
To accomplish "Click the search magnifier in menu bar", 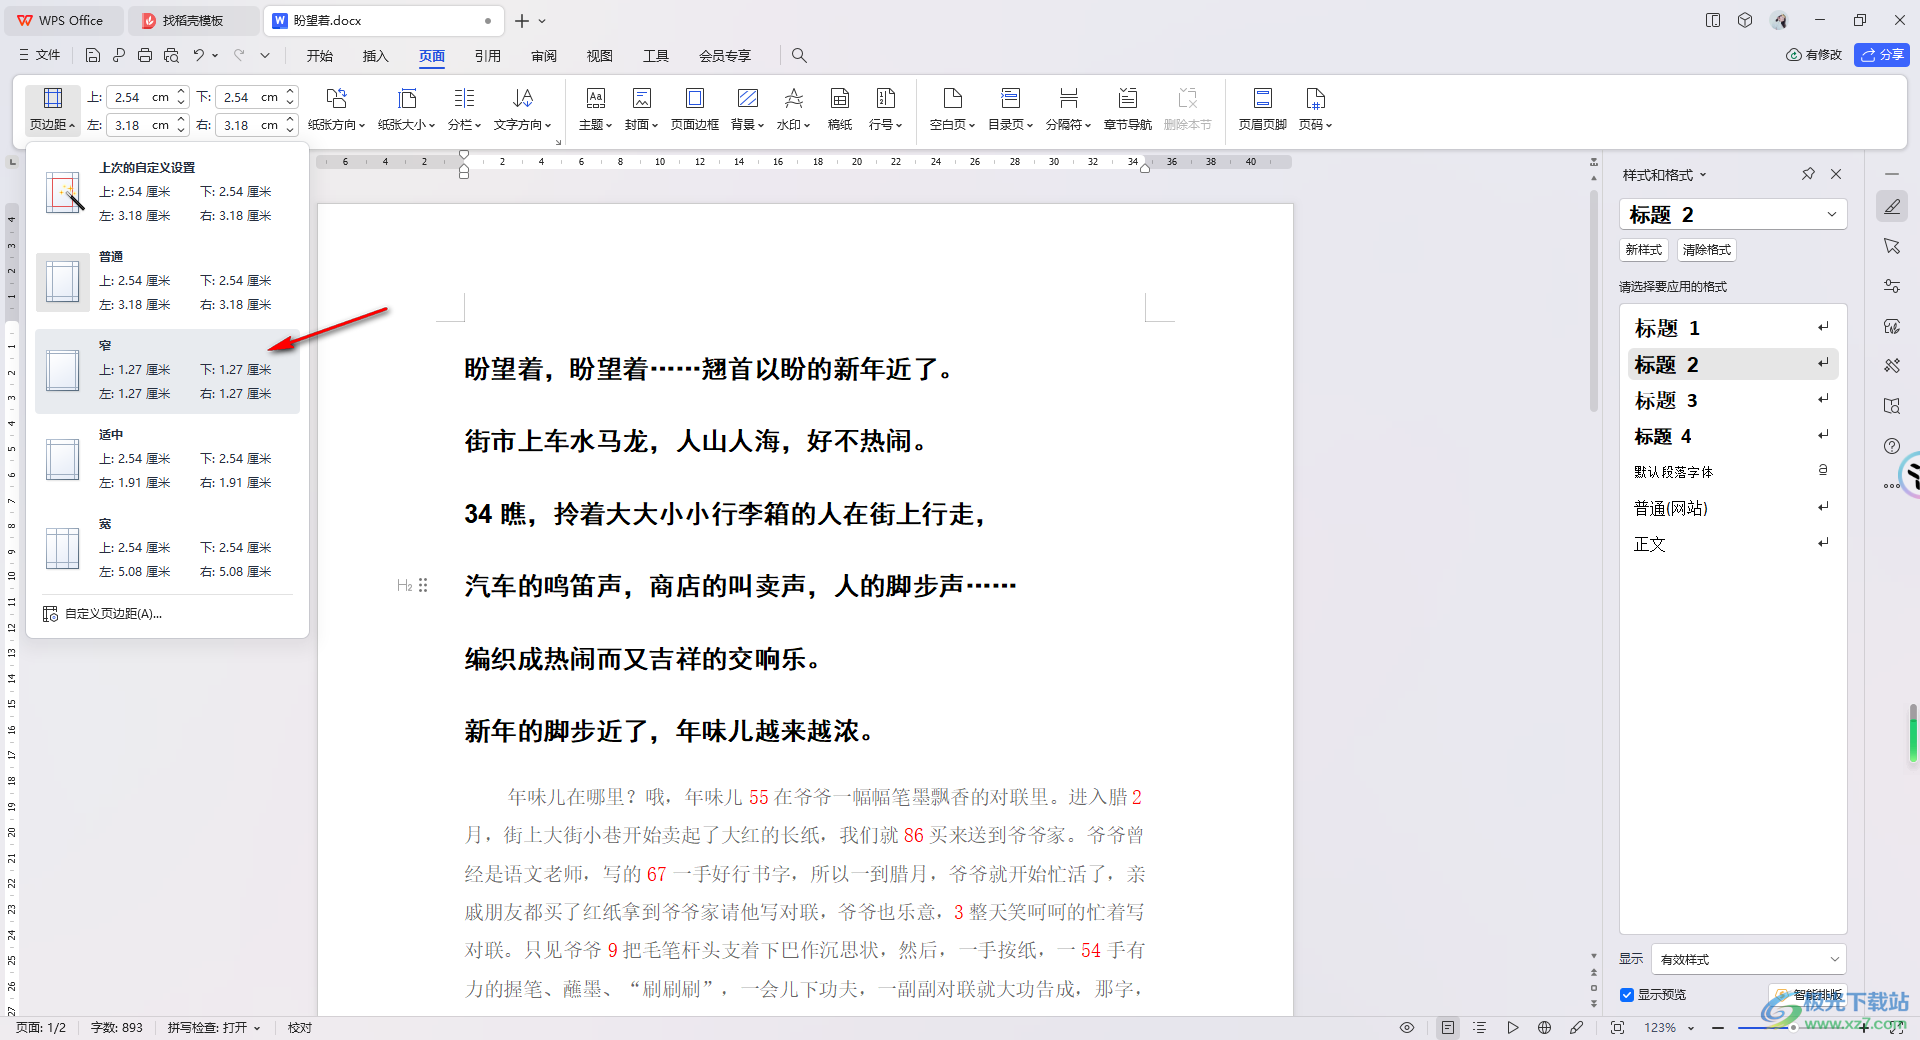I will [799, 56].
